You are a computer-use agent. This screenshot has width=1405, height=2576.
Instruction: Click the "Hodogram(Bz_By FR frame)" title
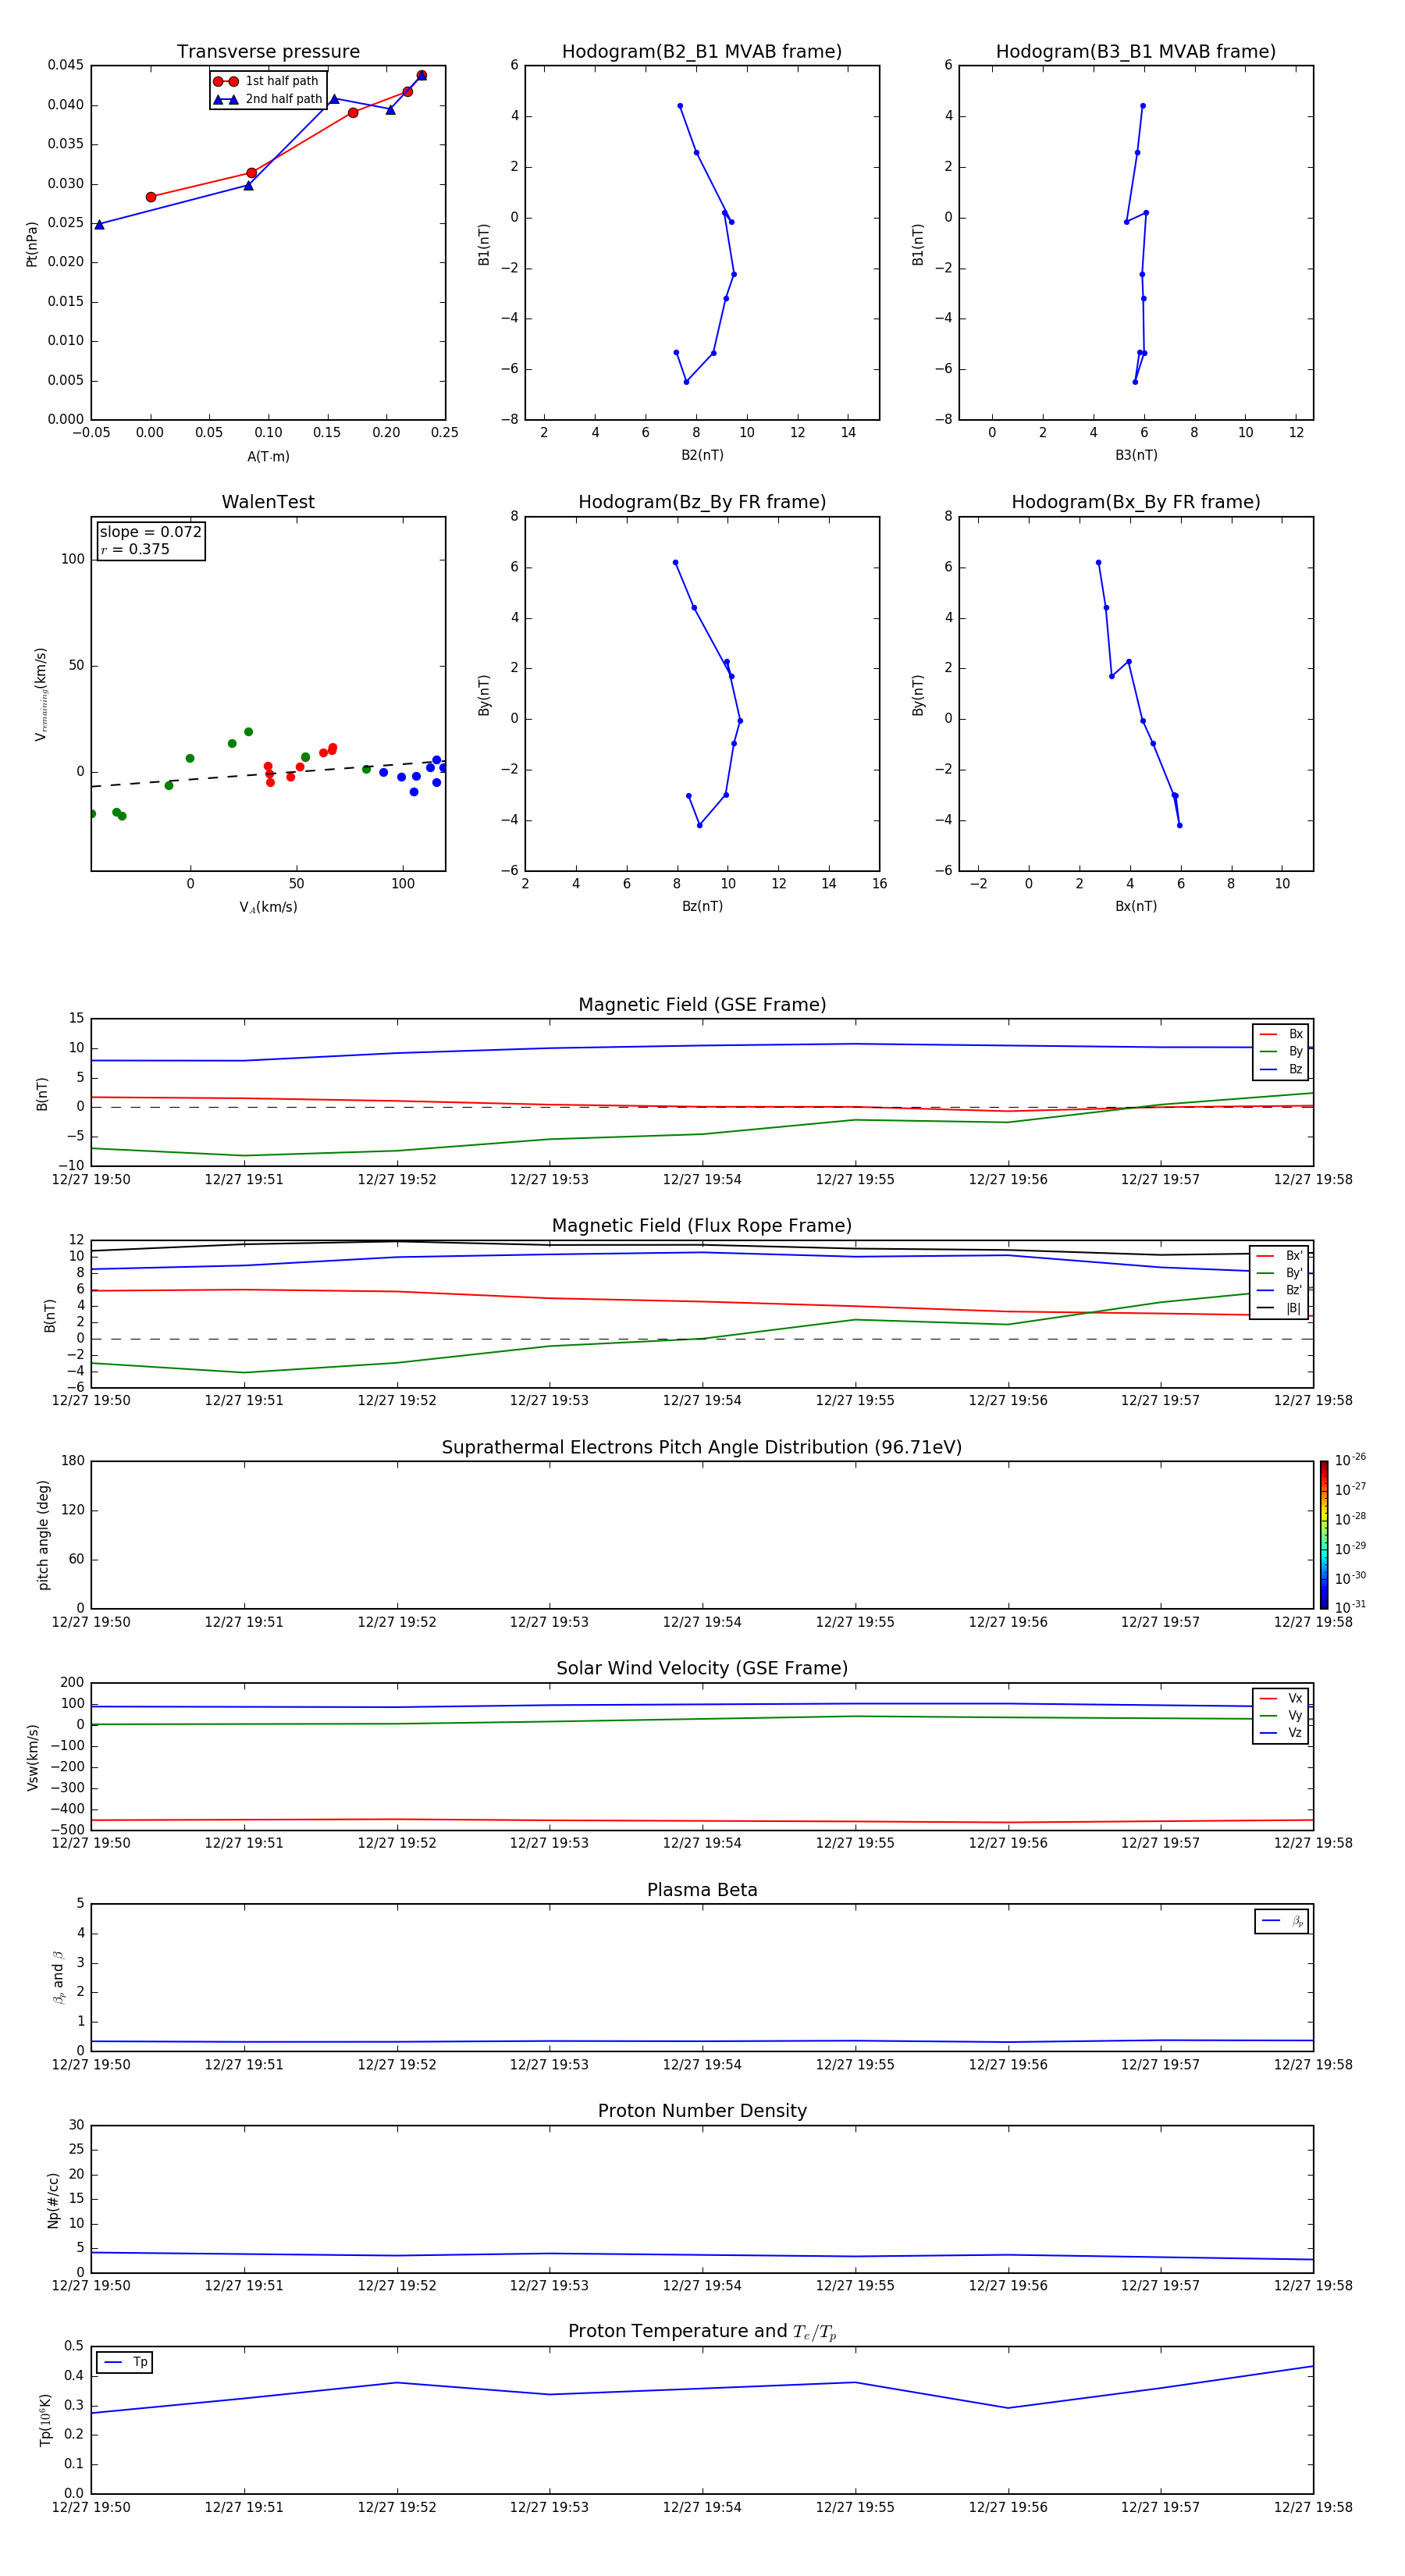tap(702, 502)
